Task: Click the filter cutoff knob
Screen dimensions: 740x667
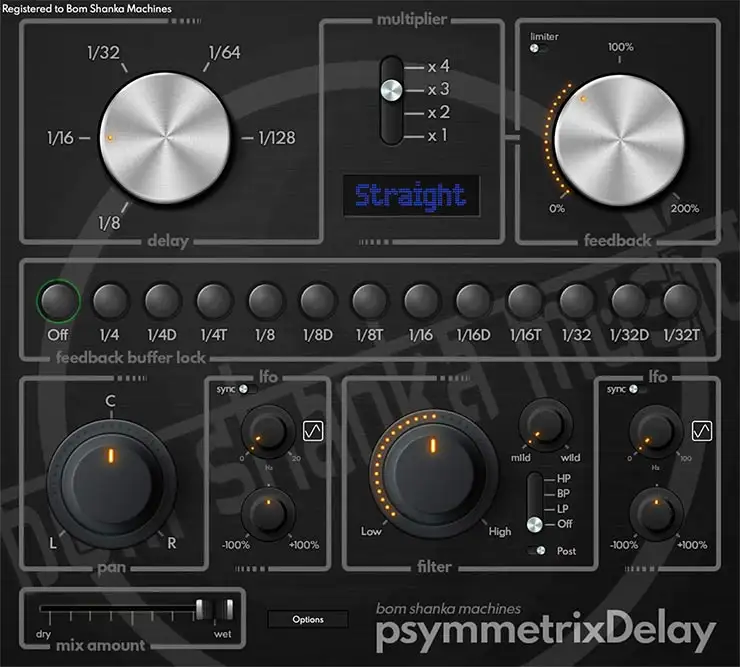Action: pyautogui.click(x=432, y=472)
